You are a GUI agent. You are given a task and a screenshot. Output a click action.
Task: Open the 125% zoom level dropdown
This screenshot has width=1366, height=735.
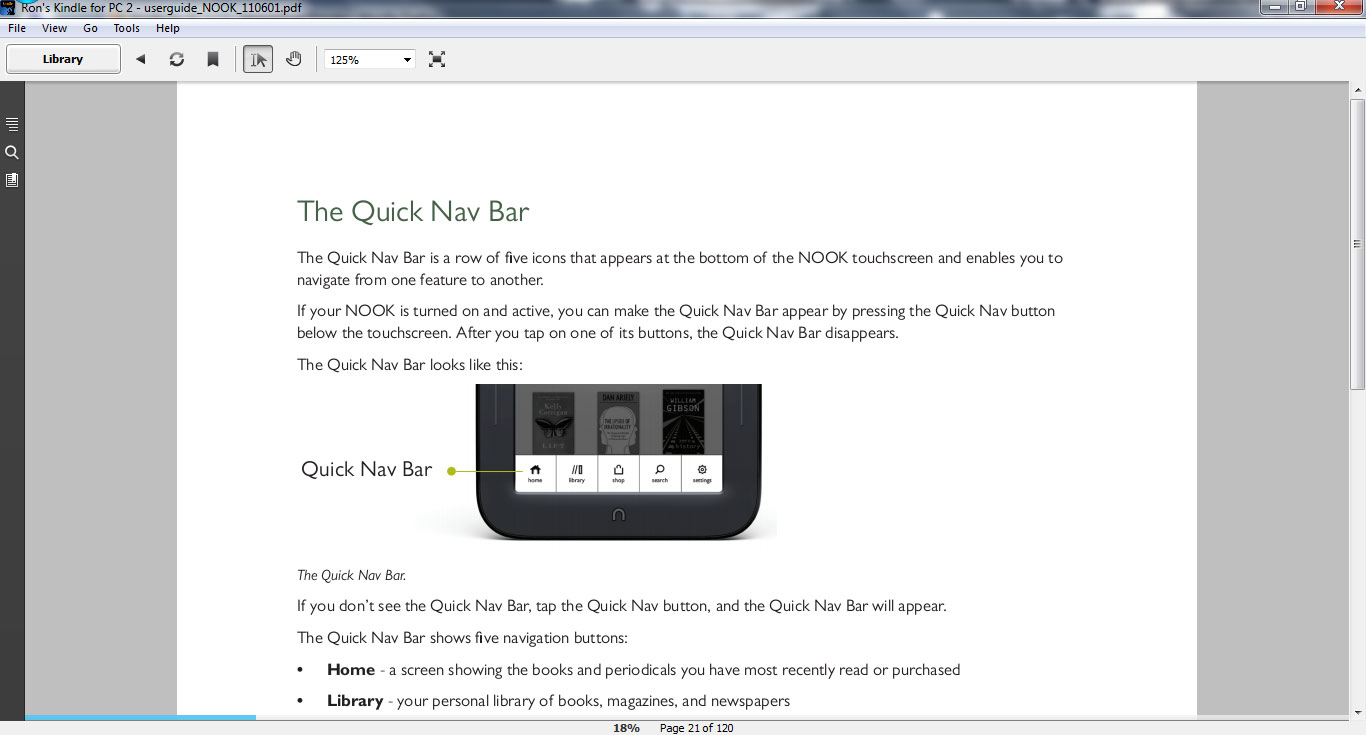tap(369, 59)
